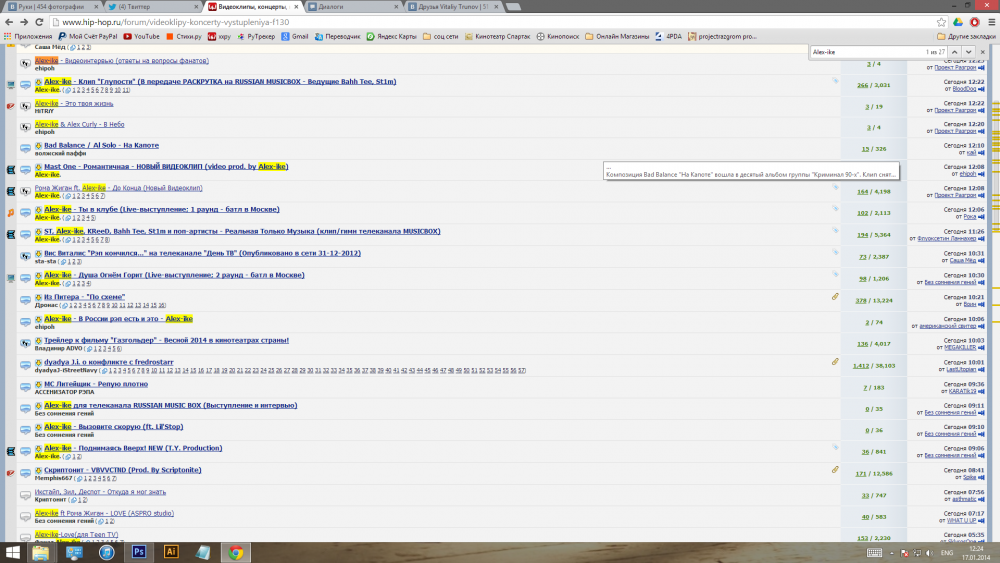Open thread Скриптонит VBVVCTND

click(x=122, y=470)
